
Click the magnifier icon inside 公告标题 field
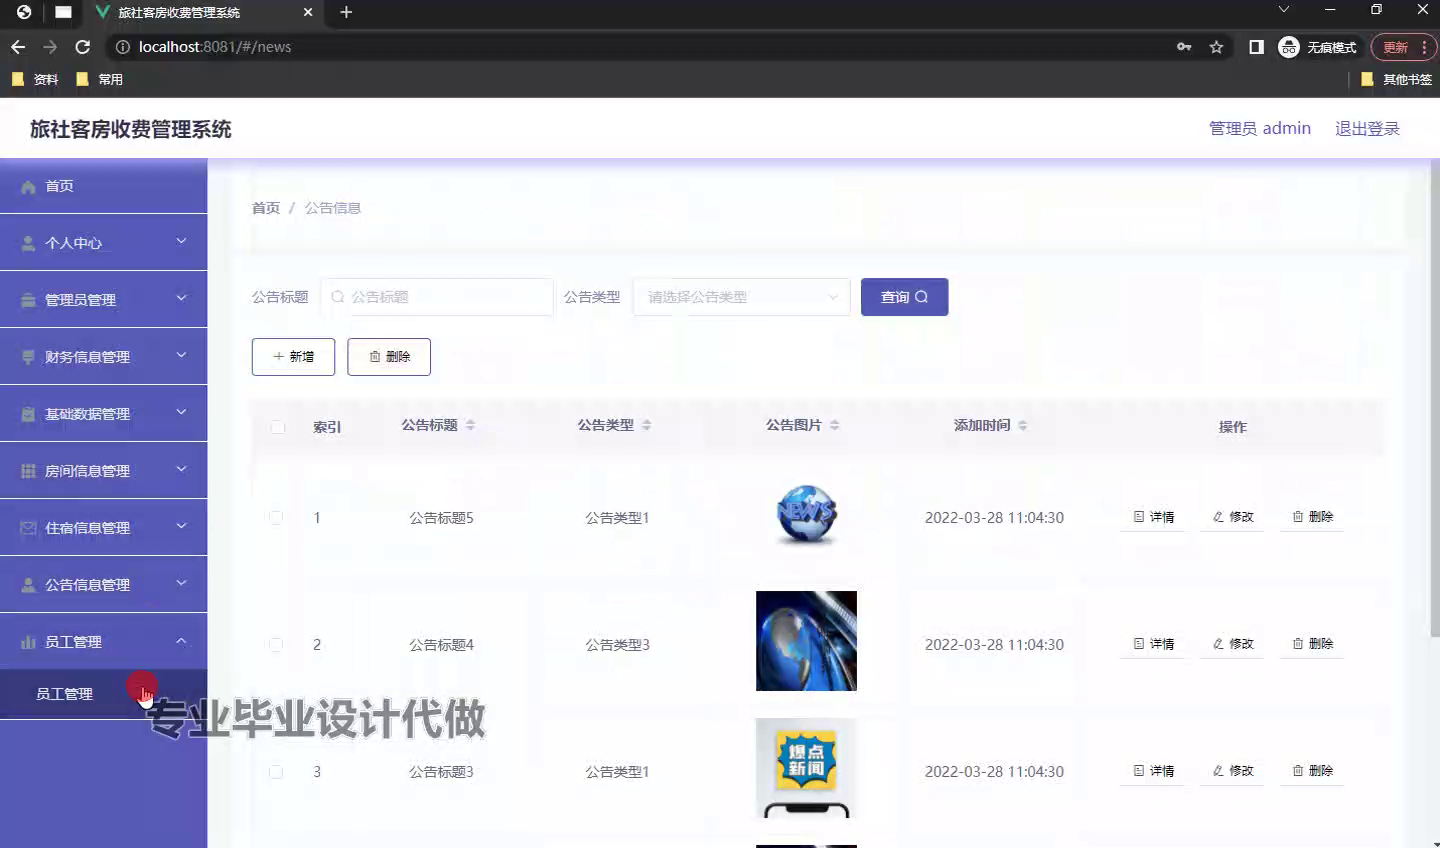tap(336, 297)
